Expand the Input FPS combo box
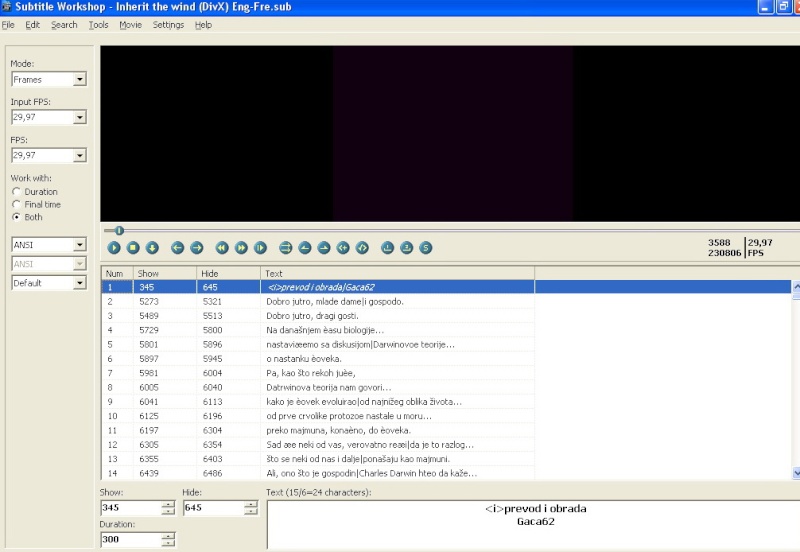This screenshot has width=800, height=552. 80,118
